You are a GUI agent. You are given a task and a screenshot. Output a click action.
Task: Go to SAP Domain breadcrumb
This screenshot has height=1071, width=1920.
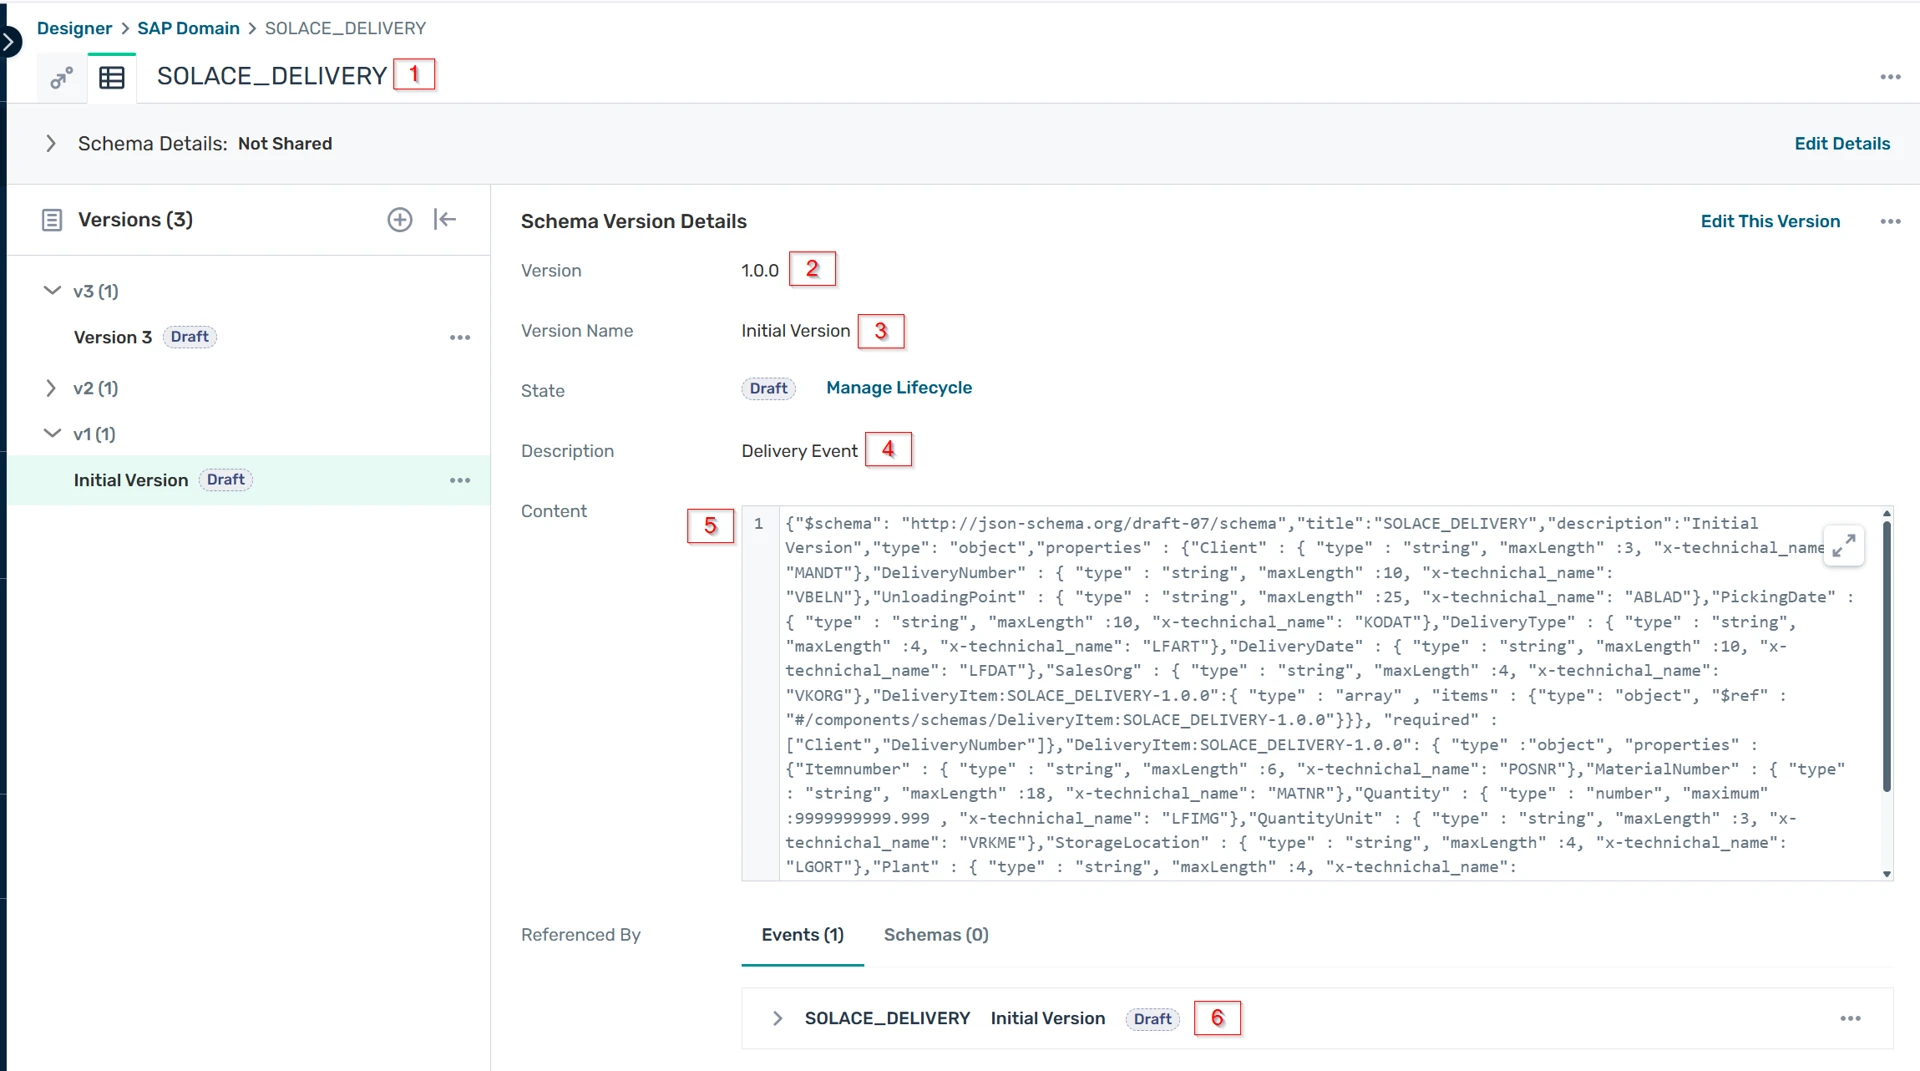click(x=188, y=28)
